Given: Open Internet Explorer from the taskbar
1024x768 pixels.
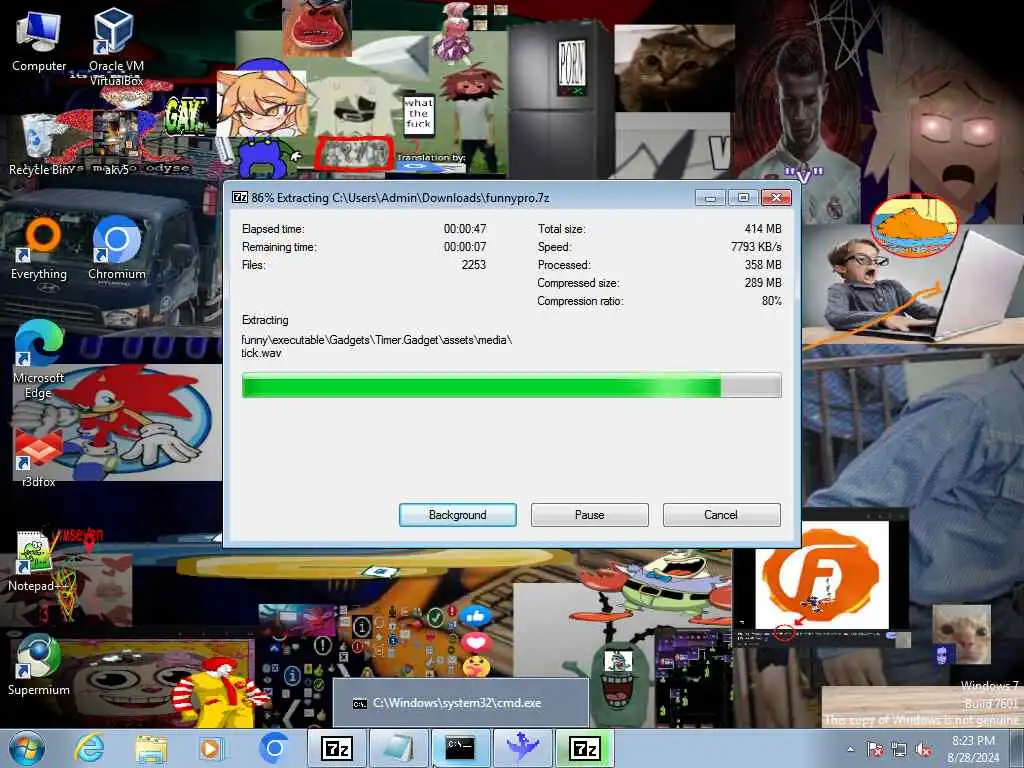Looking at the screenshot, I should point(89,748).
